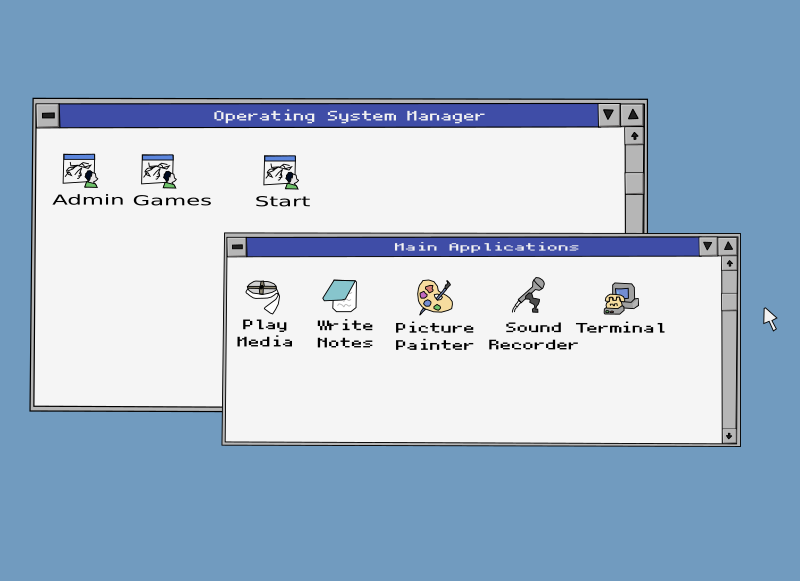Viewport: 800px width, 581px height.
Task: Open the Games program group icon
Action: 158,172
